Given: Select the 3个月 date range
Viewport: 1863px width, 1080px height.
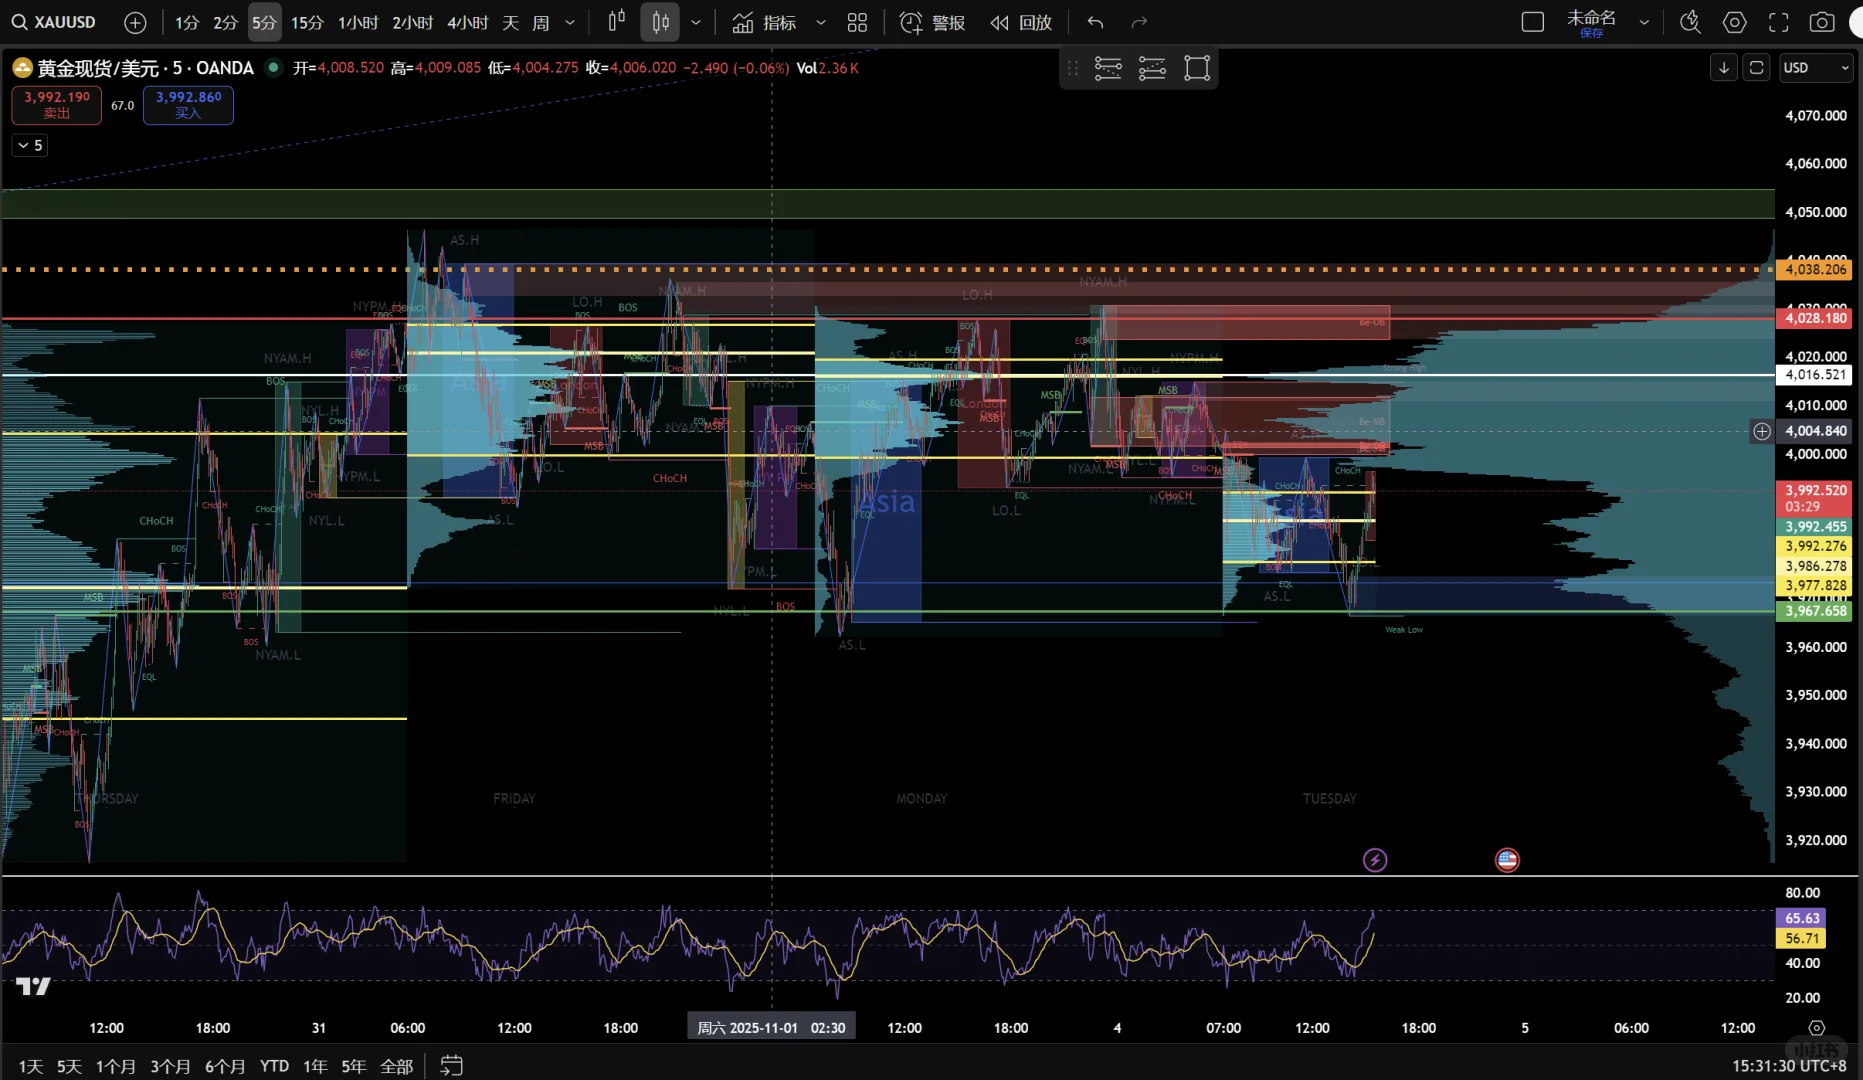Looking at the screenshot, I should (x=170, y=1066).
